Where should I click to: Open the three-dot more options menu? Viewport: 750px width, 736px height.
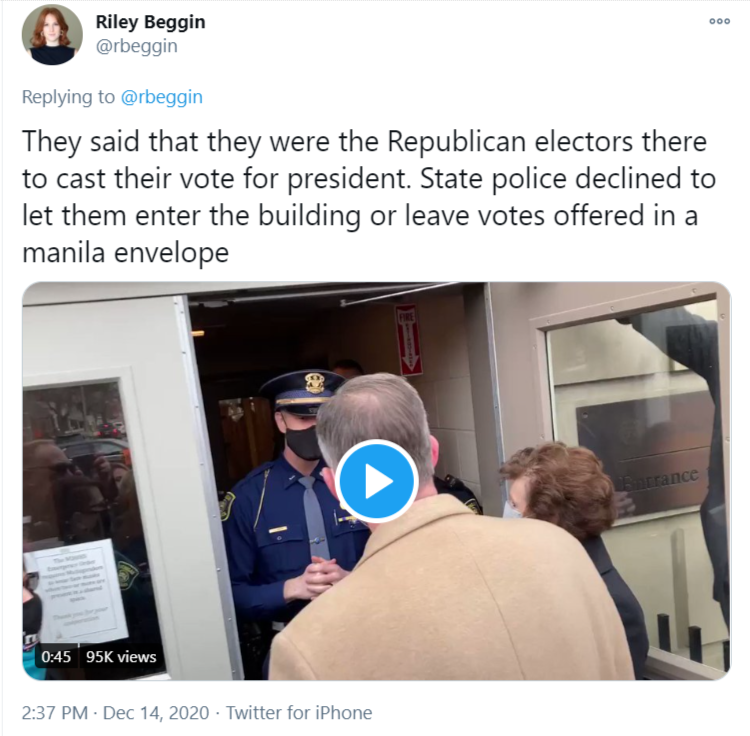(x=719, y=22)
